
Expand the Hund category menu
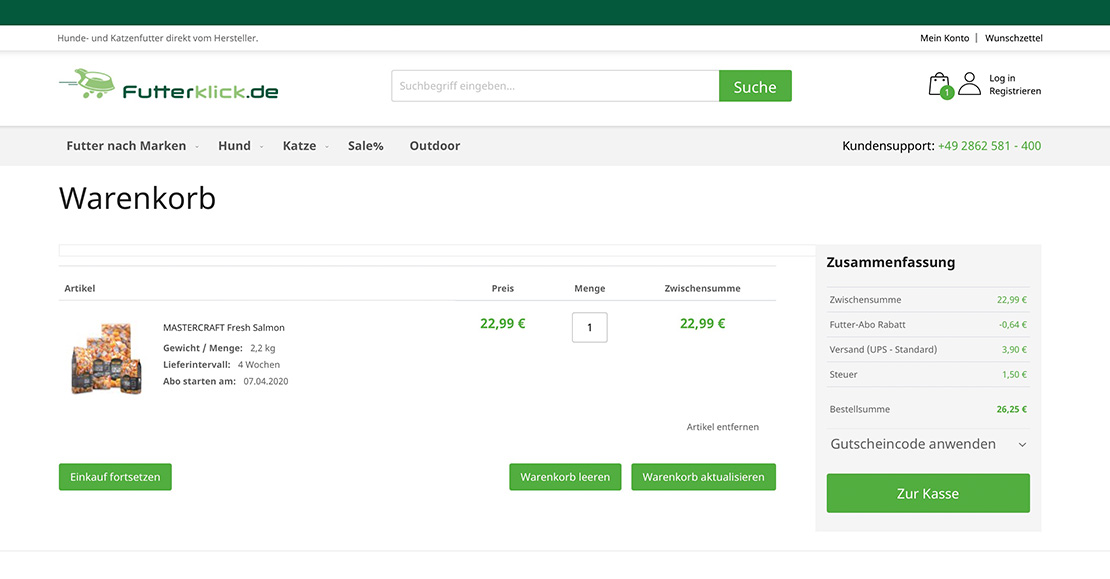point(235,146)
